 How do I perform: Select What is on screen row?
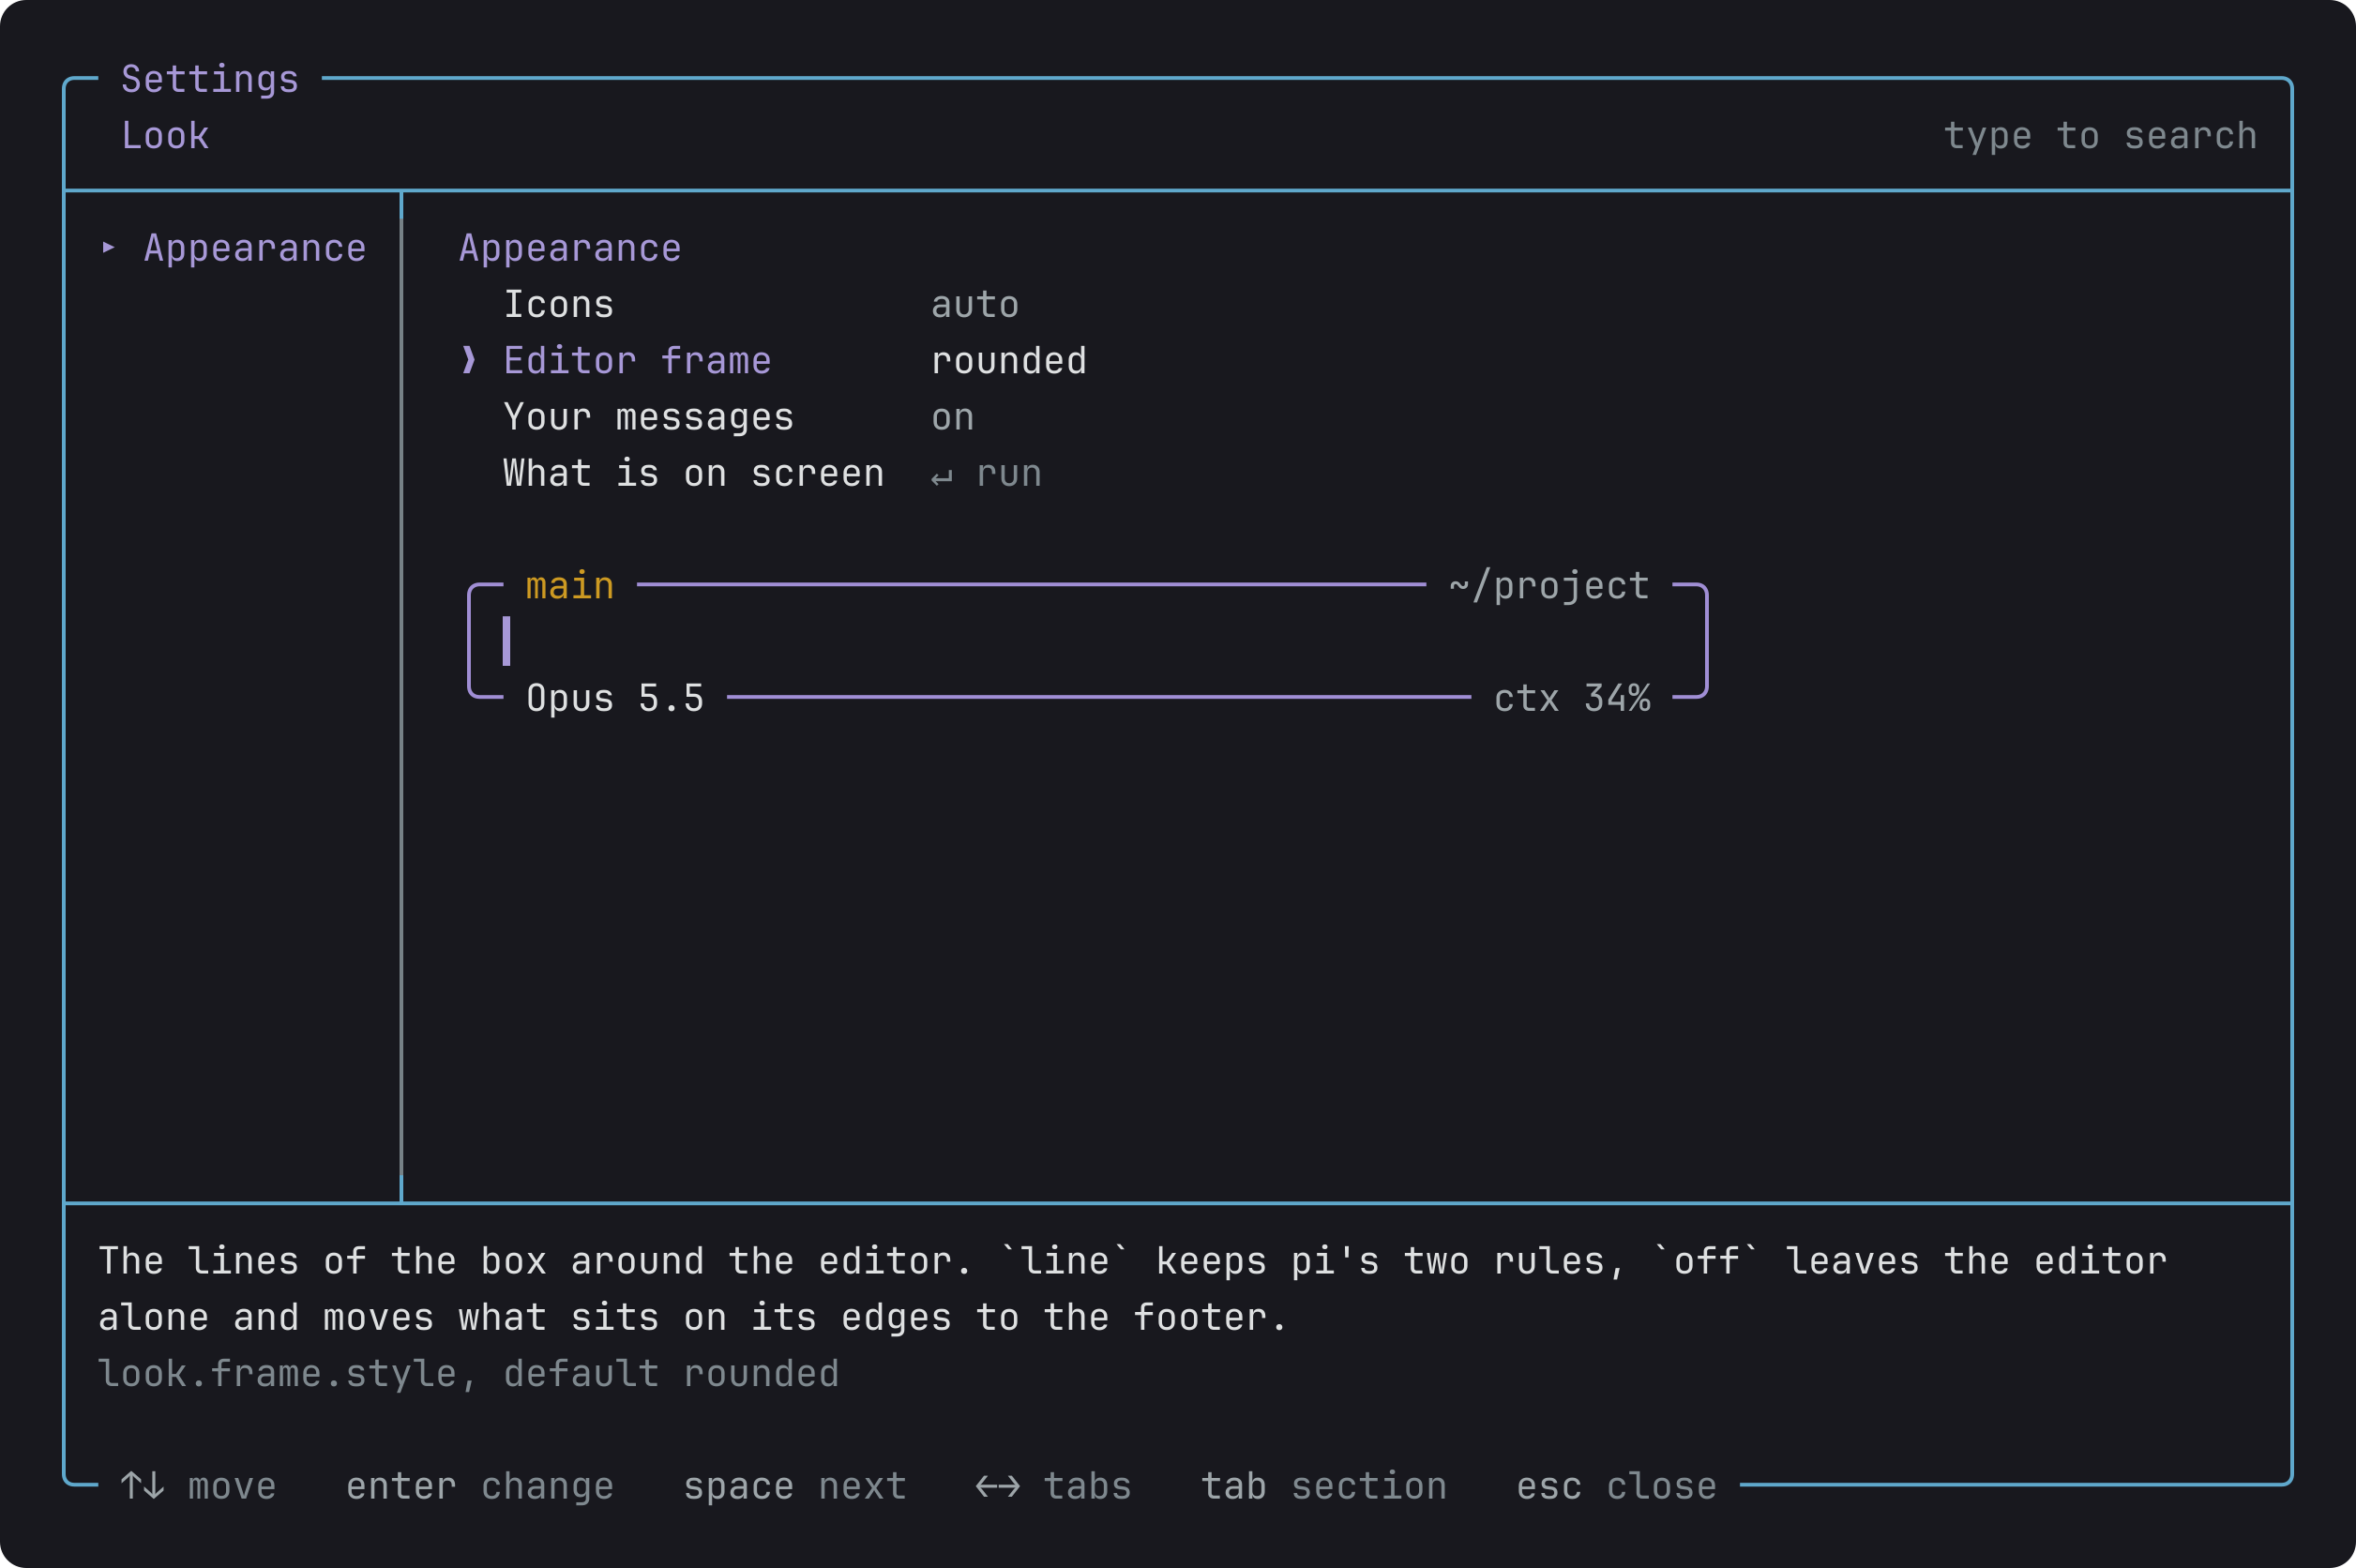point(693,473)
